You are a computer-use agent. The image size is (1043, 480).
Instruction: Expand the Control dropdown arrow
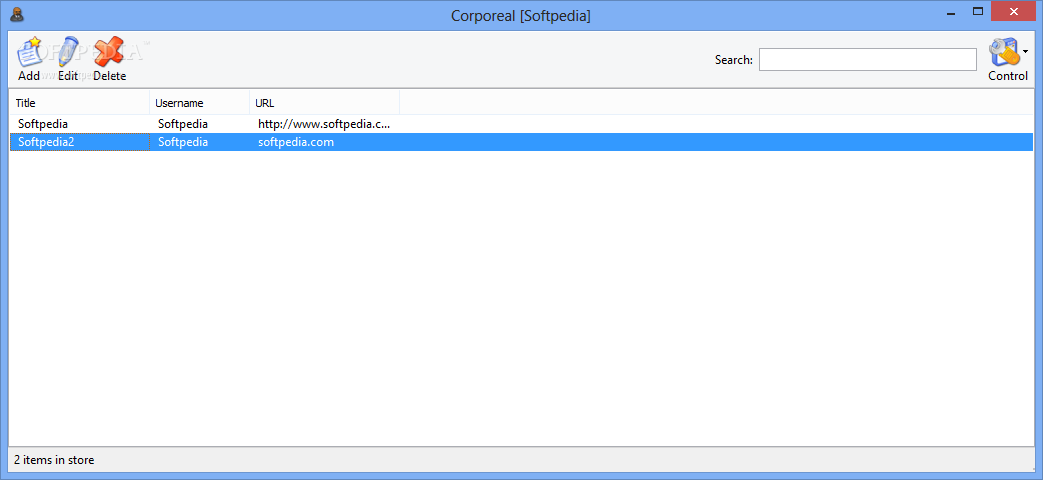(1025, 51)
